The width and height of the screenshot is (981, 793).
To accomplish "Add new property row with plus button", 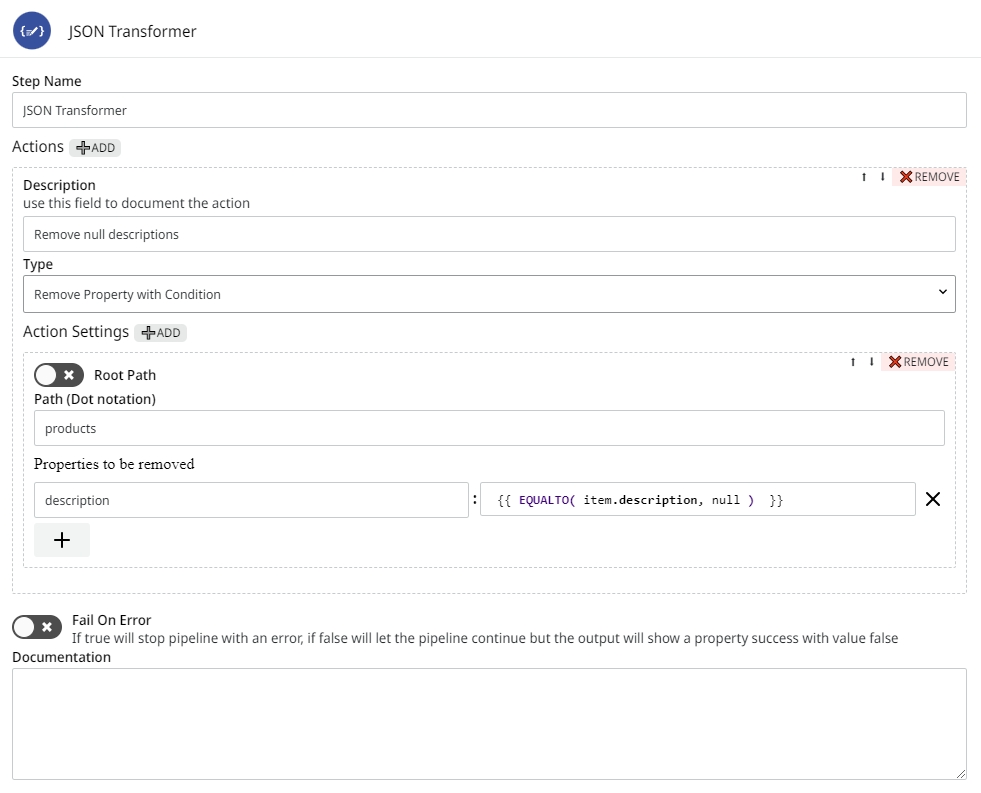I will tap(62, 540).
